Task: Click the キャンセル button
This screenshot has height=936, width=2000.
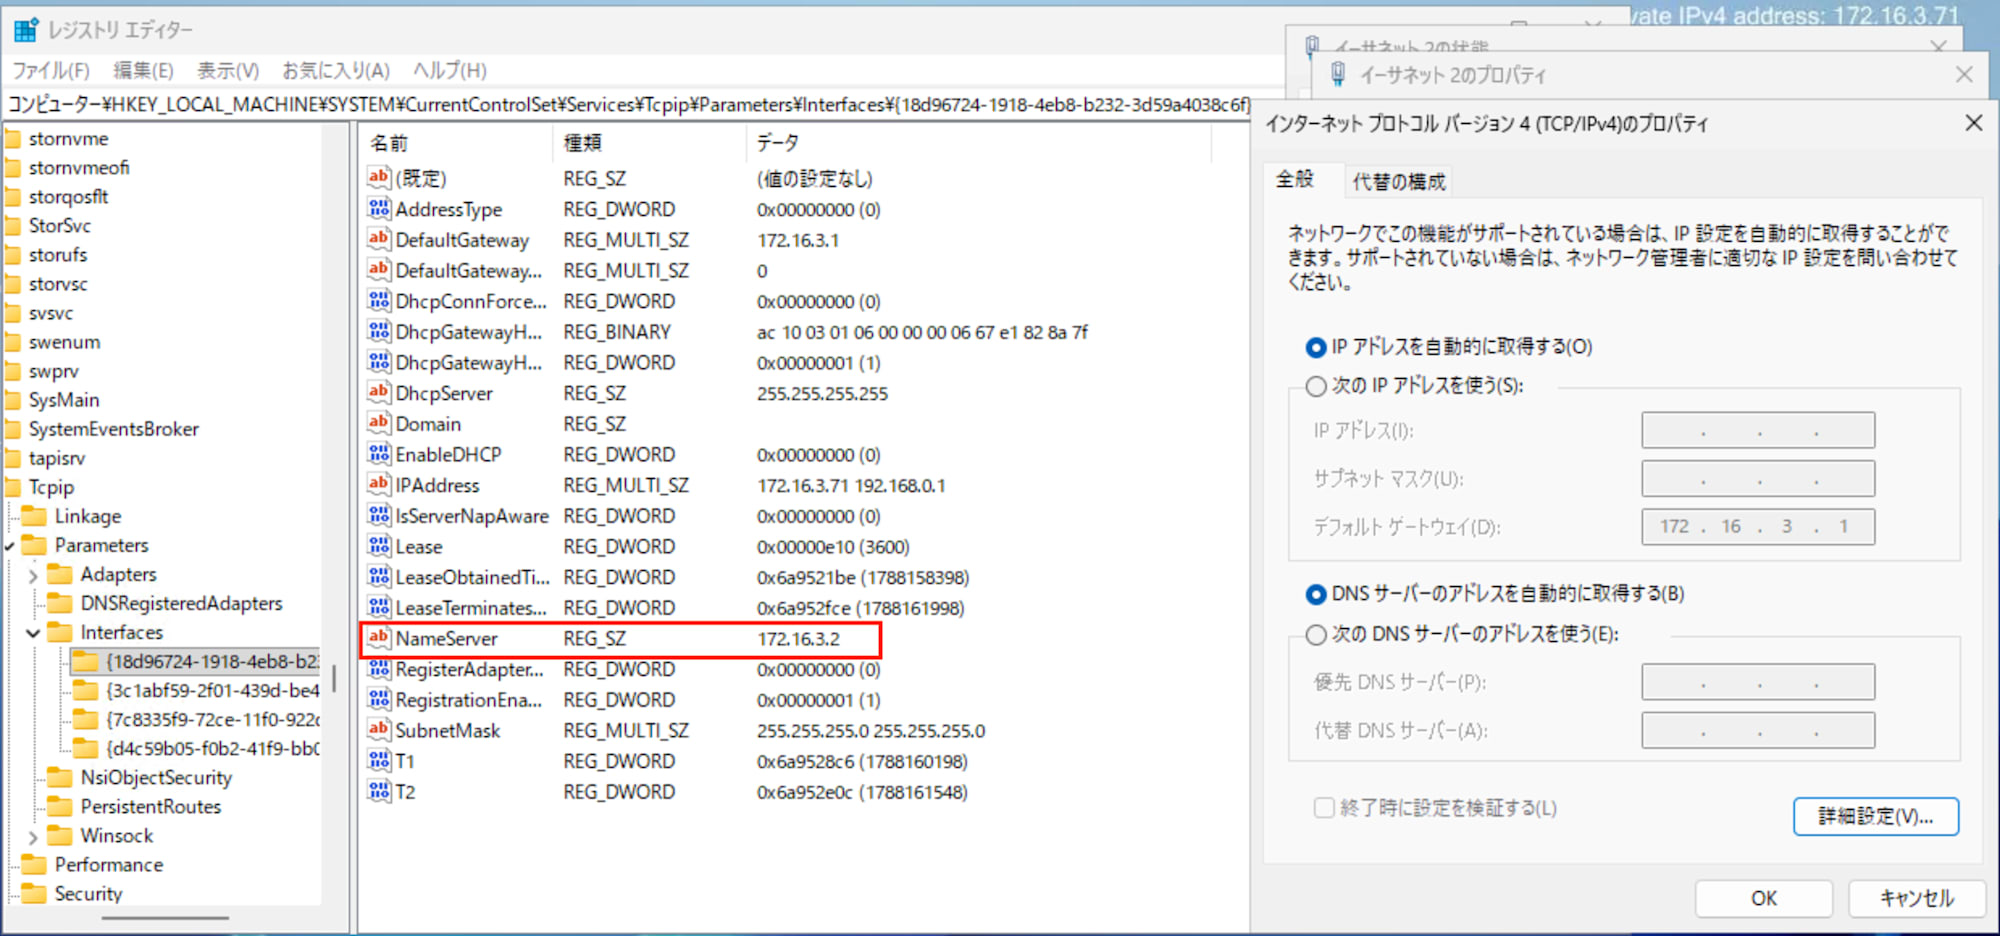Action: tap(1917, 898)
